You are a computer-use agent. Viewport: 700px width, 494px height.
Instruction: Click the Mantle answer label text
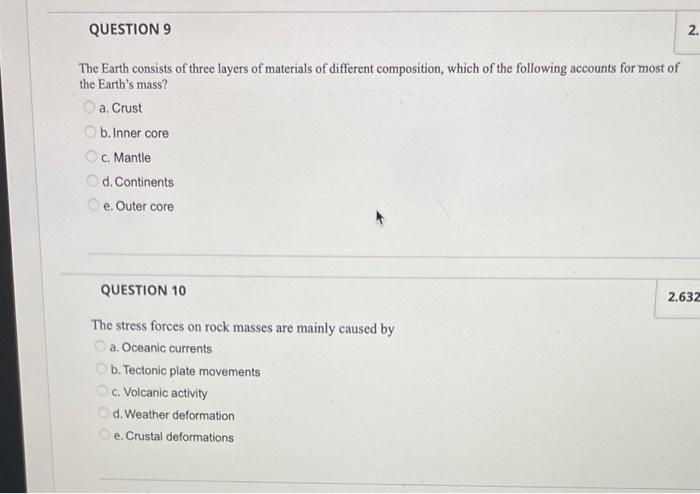coord(132,158)
